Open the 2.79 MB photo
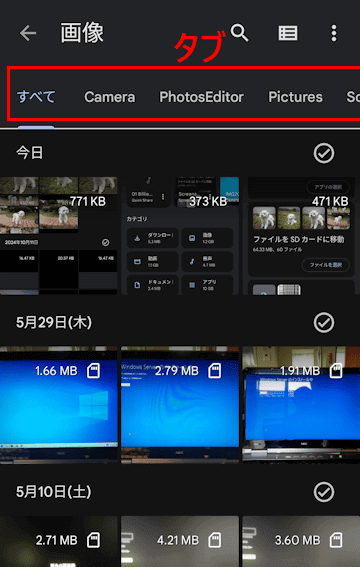This screenshot has width=360, height=567. click(x=180, y=405)
